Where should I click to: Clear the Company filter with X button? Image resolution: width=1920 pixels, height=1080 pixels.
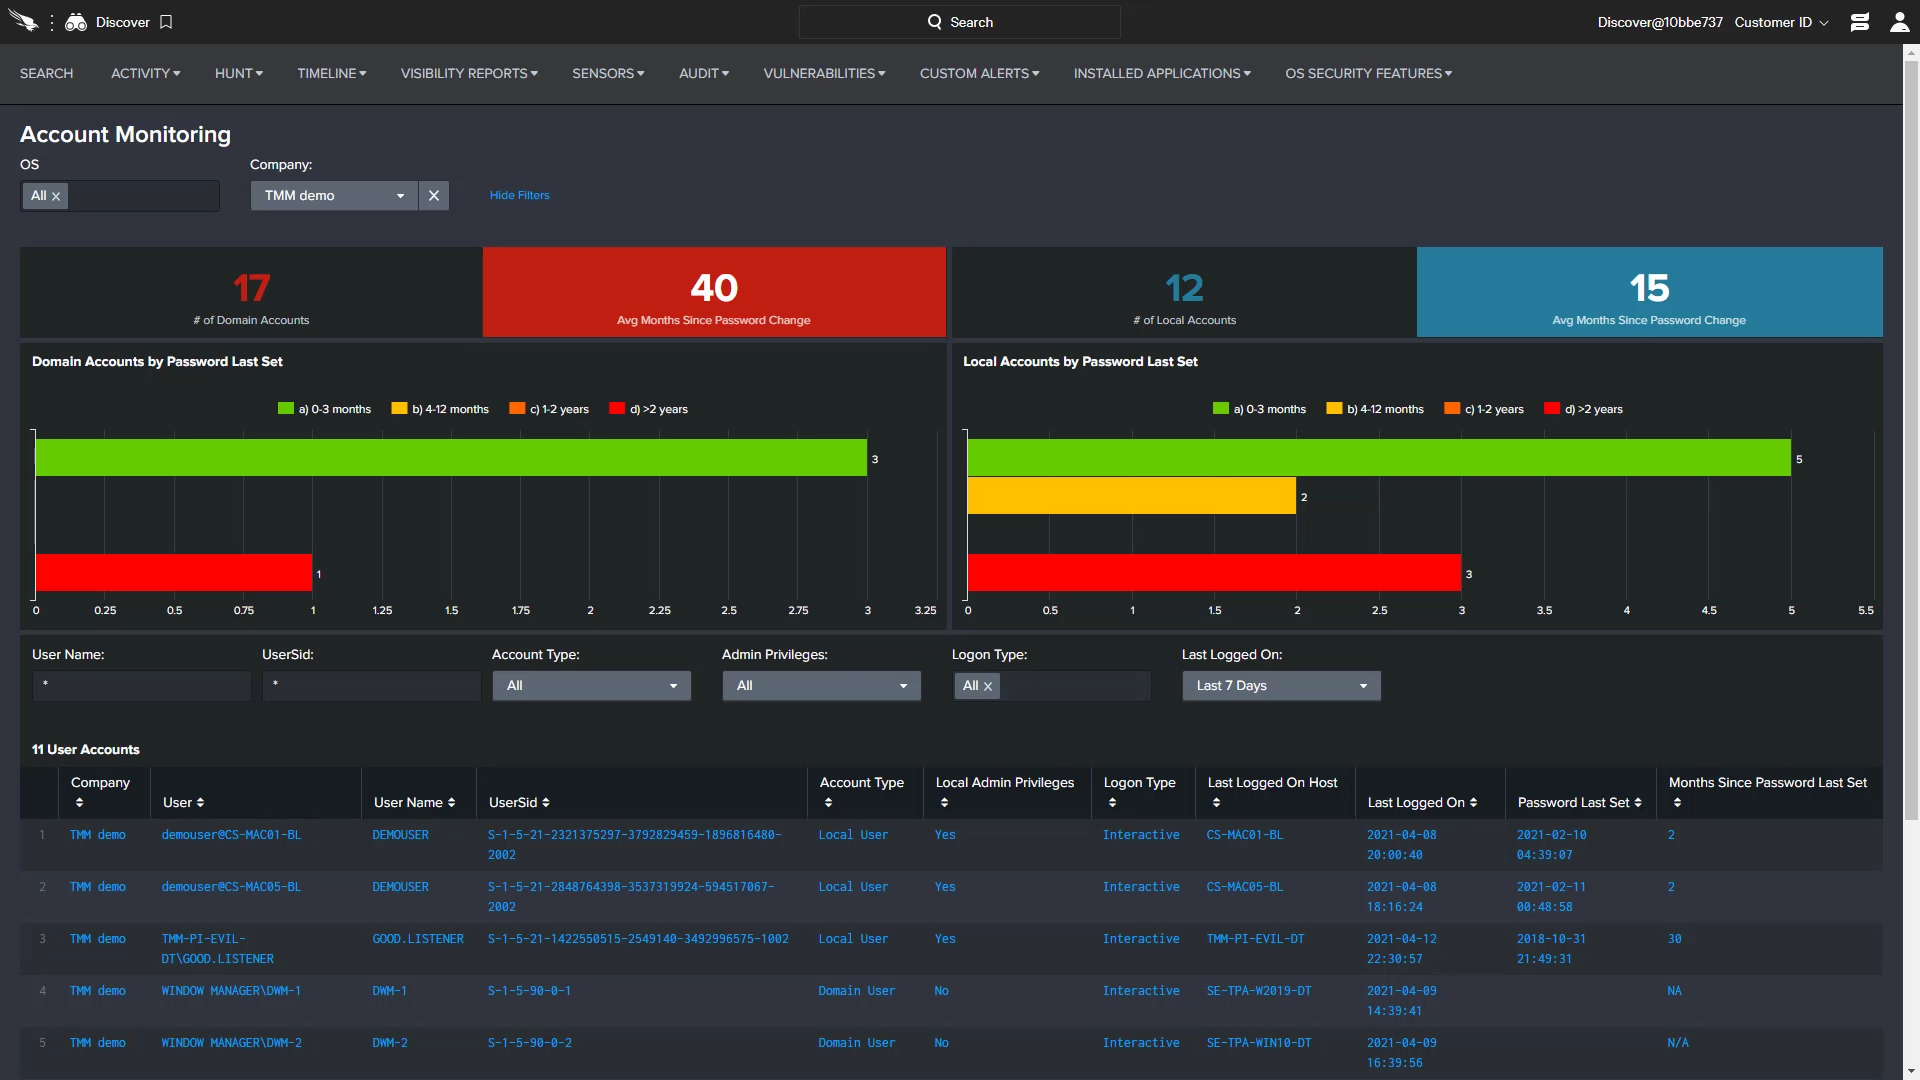click(434, 196)
